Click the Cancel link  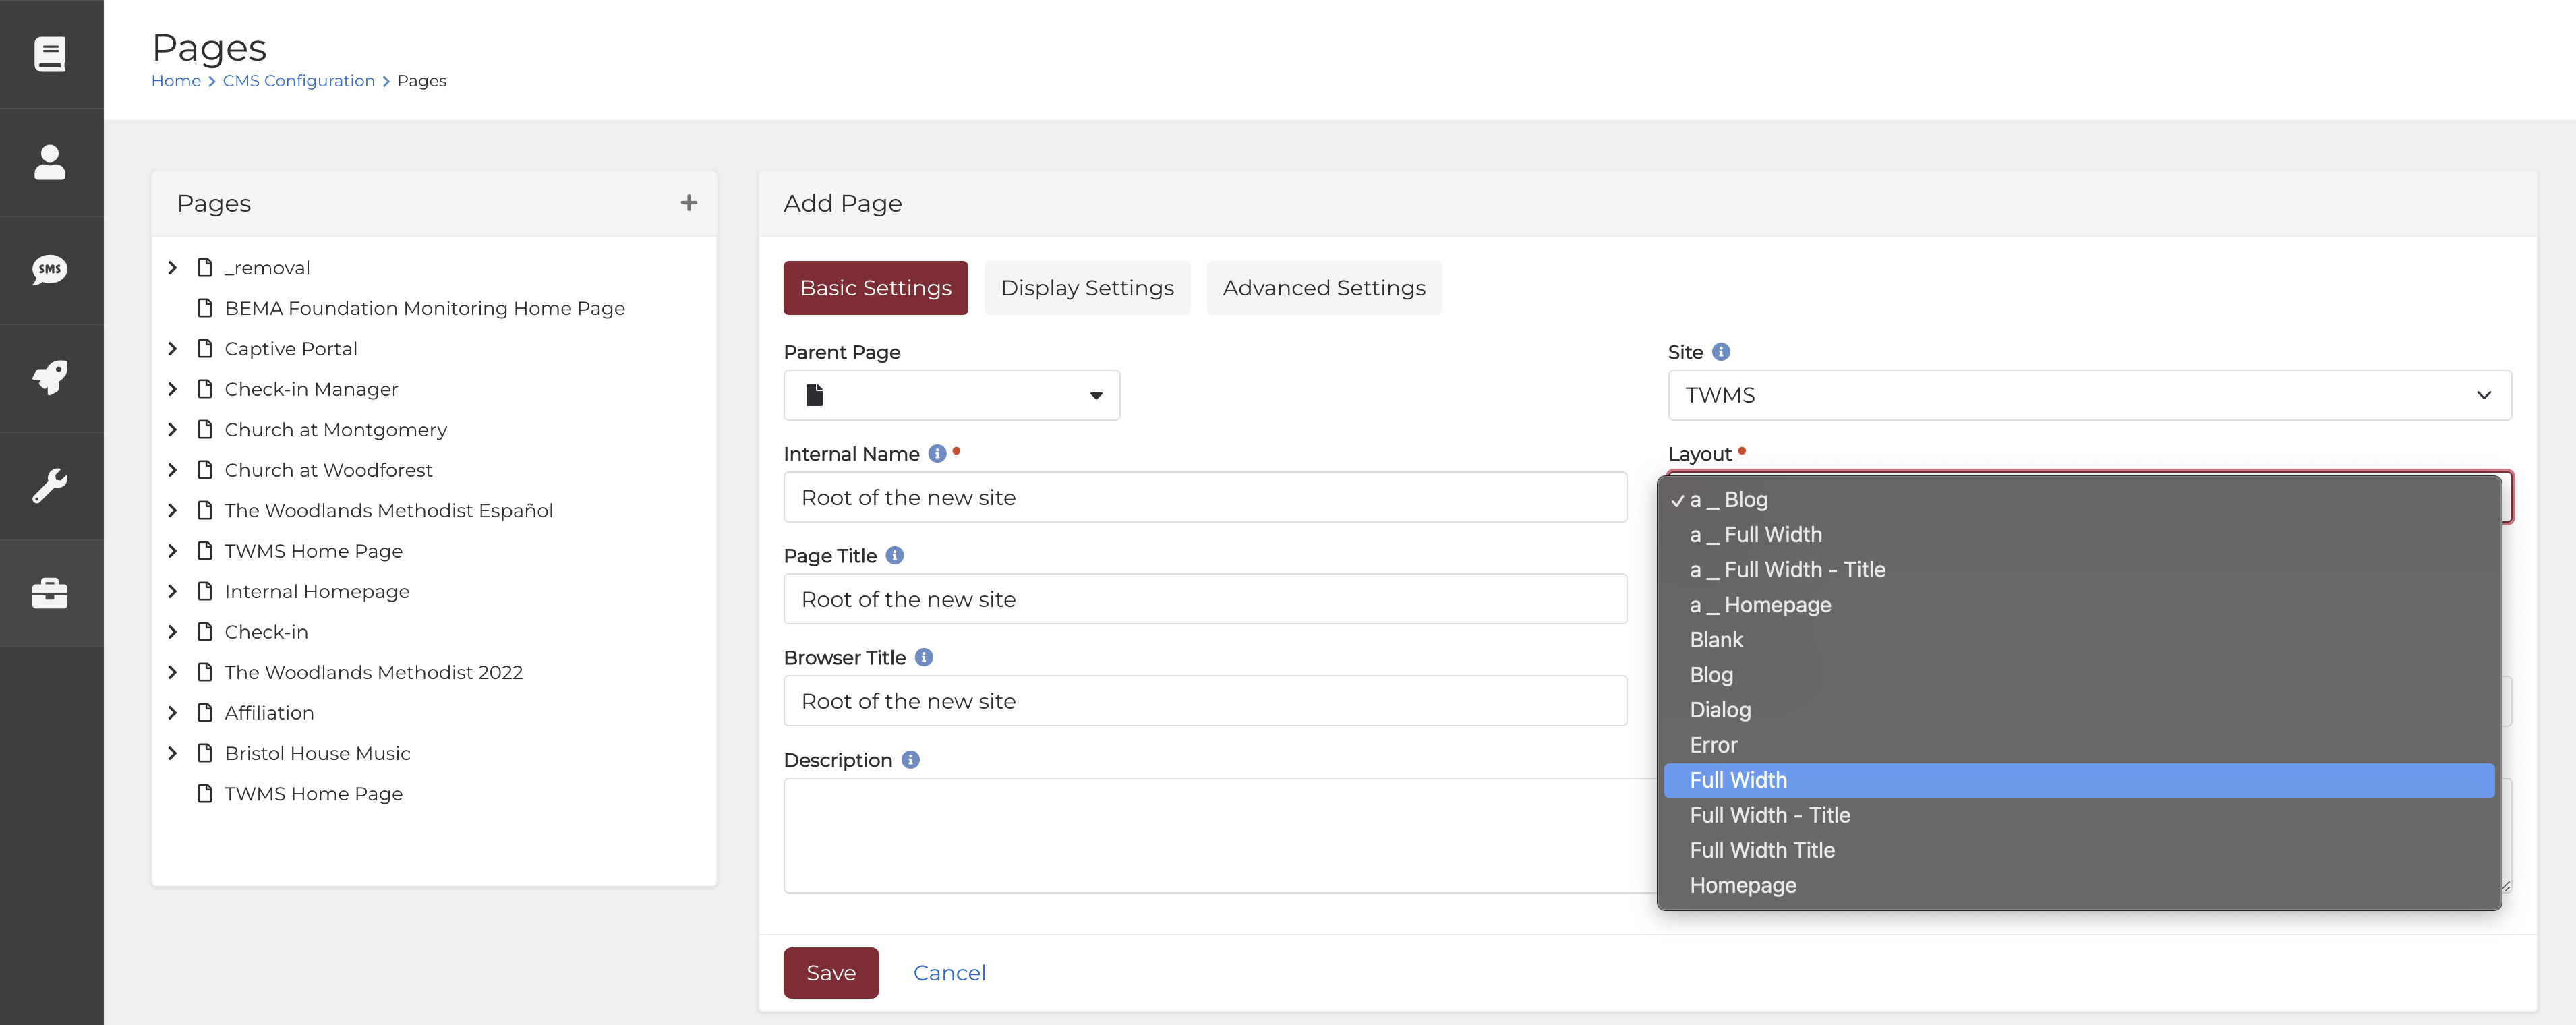coord(949,972)
